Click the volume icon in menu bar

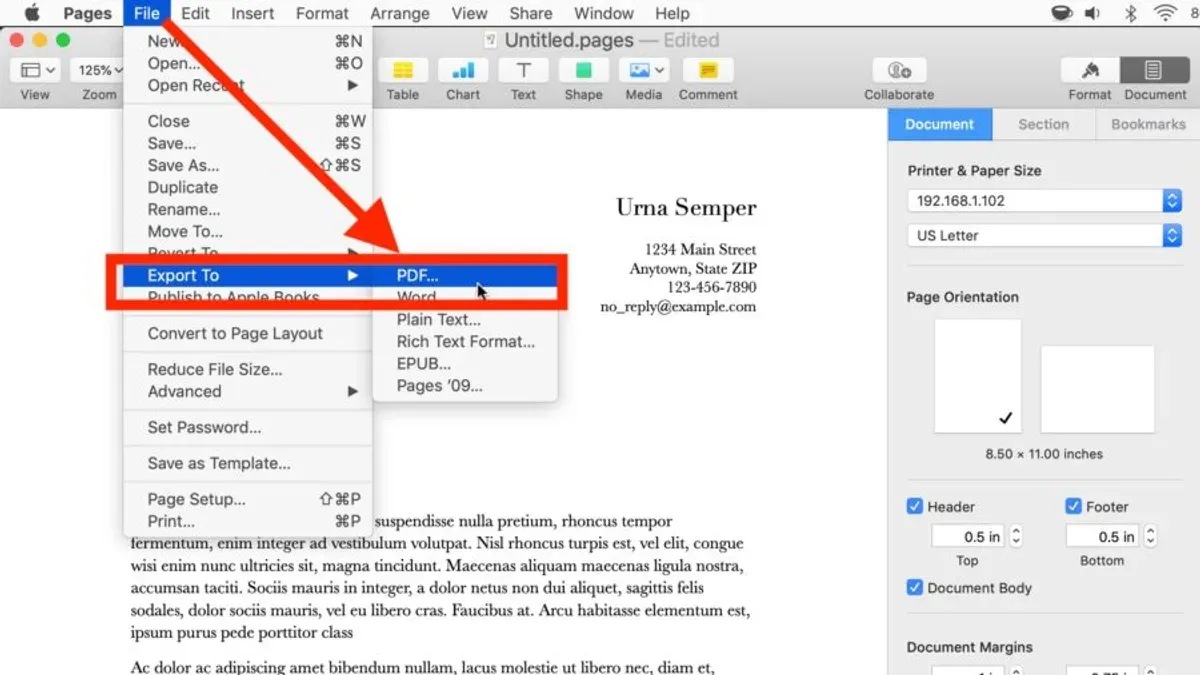tap(1092, 13)
